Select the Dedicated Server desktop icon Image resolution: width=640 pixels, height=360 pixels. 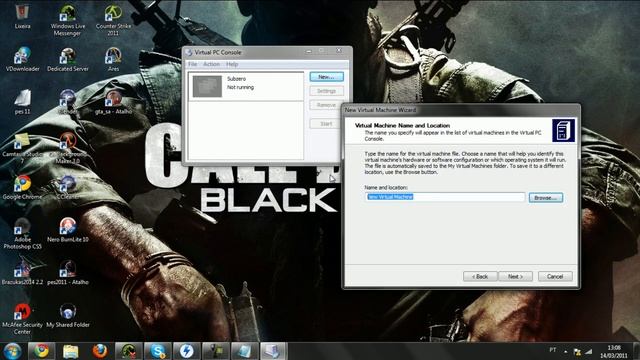click(68, 59)
